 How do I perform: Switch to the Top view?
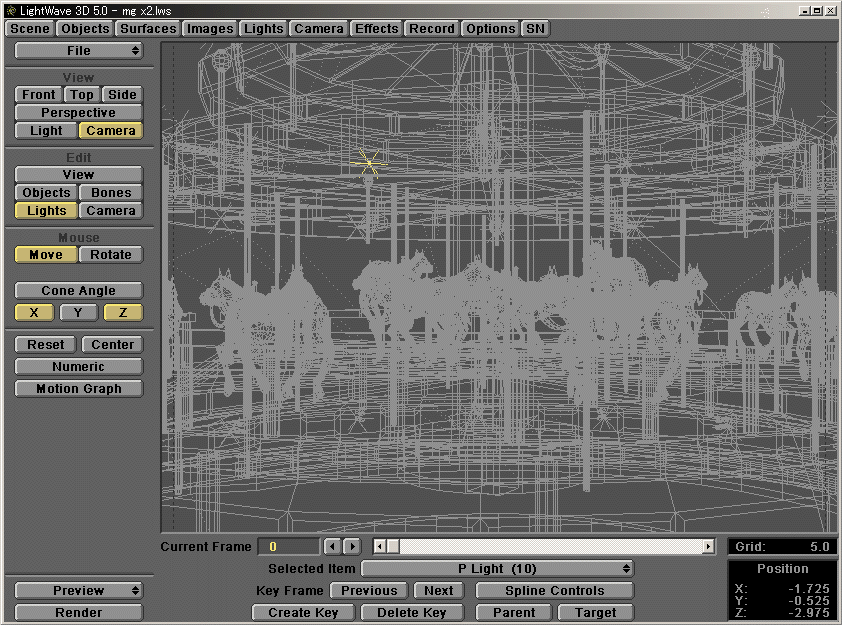click(x=81, y=93)
